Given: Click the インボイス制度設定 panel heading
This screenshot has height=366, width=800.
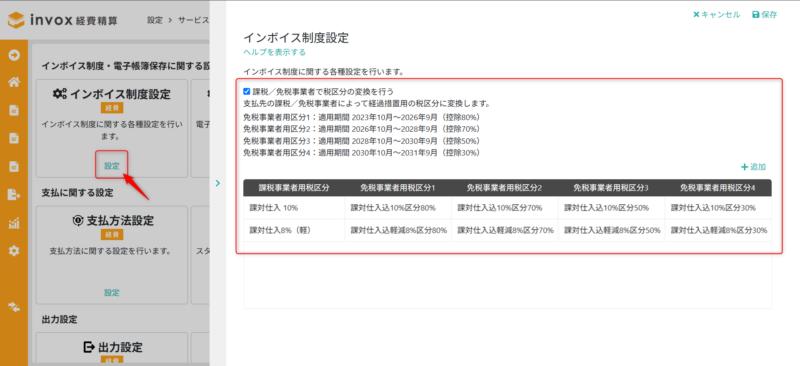Looking at the screenshot, I should (x=296, y=37).
